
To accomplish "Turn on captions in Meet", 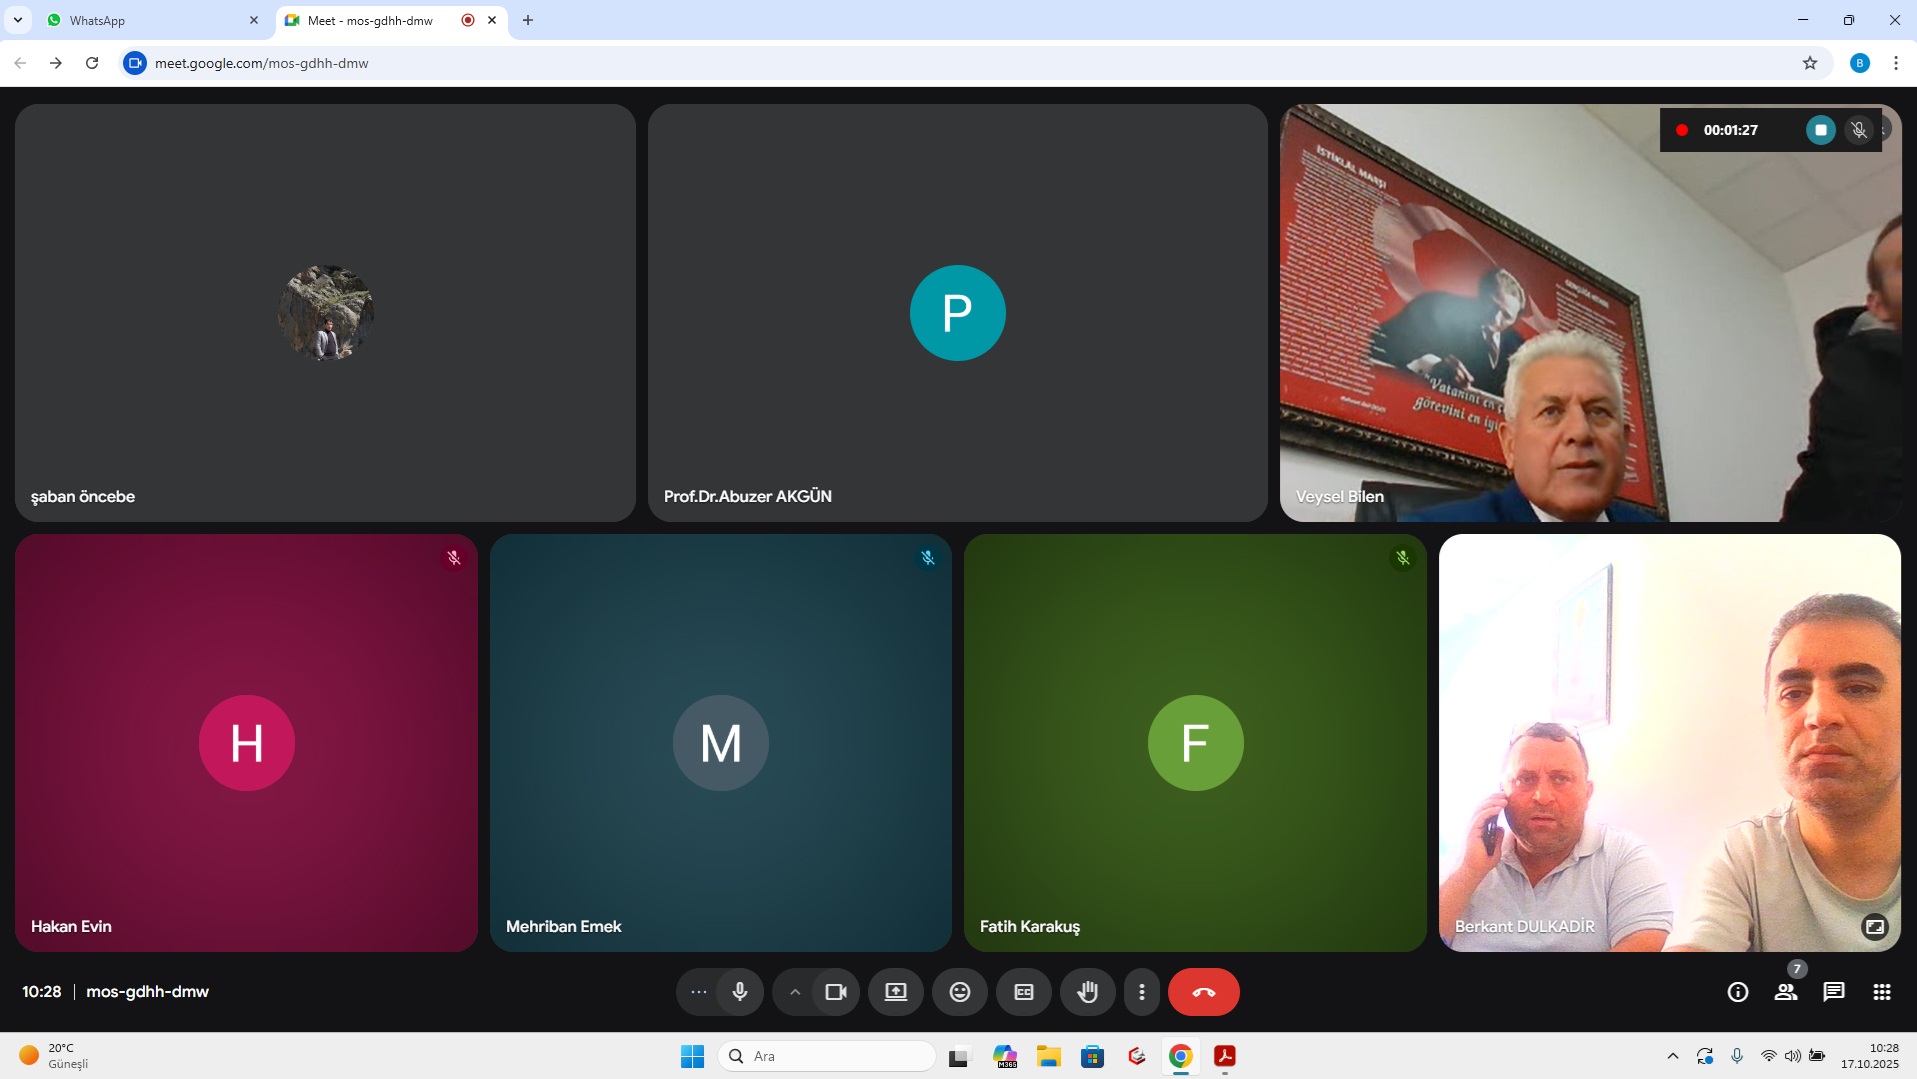I will tap(1024, 992).
